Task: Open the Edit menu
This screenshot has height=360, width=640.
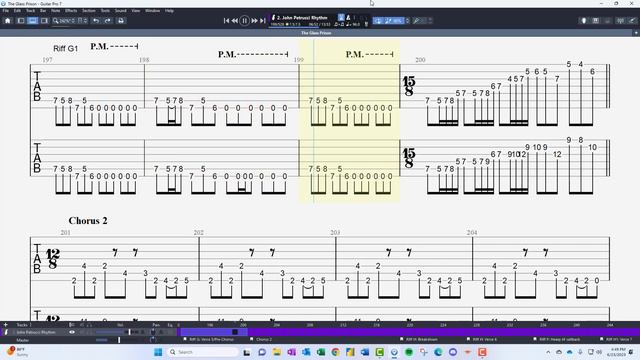Action: (17, 11)
